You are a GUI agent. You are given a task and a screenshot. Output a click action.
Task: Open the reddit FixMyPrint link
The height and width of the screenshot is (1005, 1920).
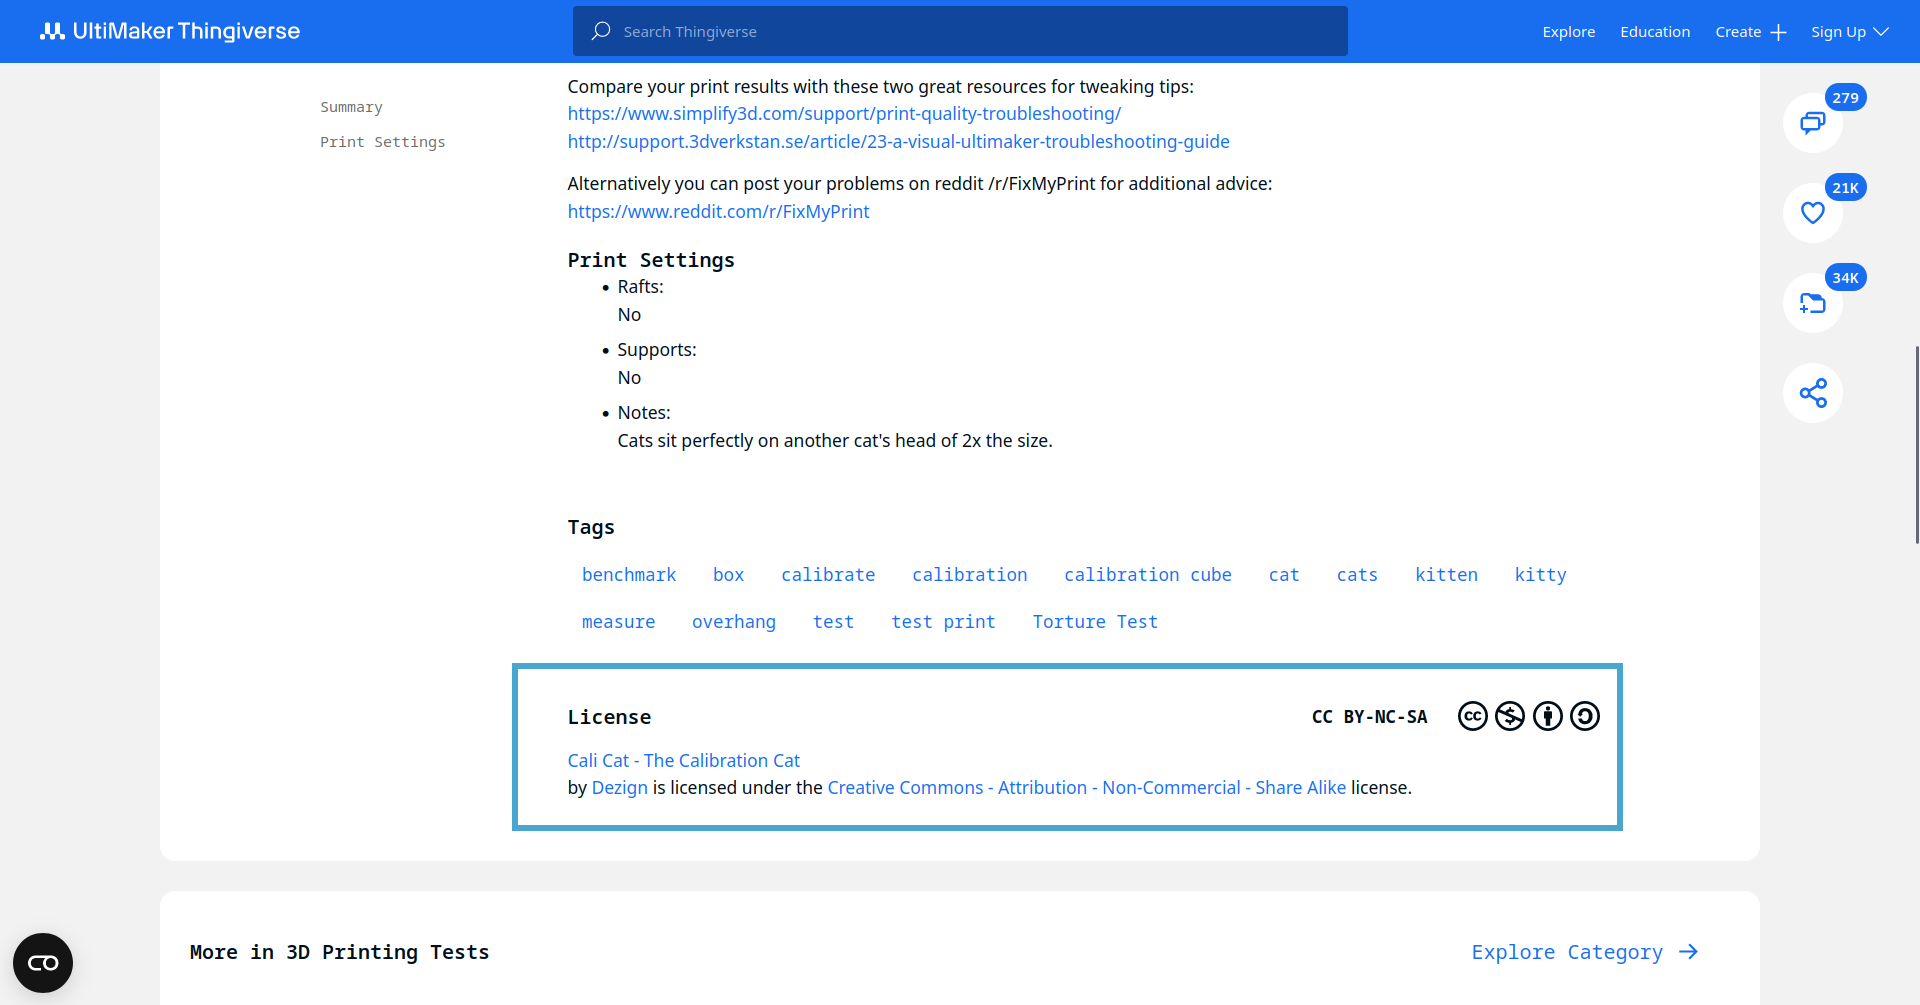click(718, 212)
